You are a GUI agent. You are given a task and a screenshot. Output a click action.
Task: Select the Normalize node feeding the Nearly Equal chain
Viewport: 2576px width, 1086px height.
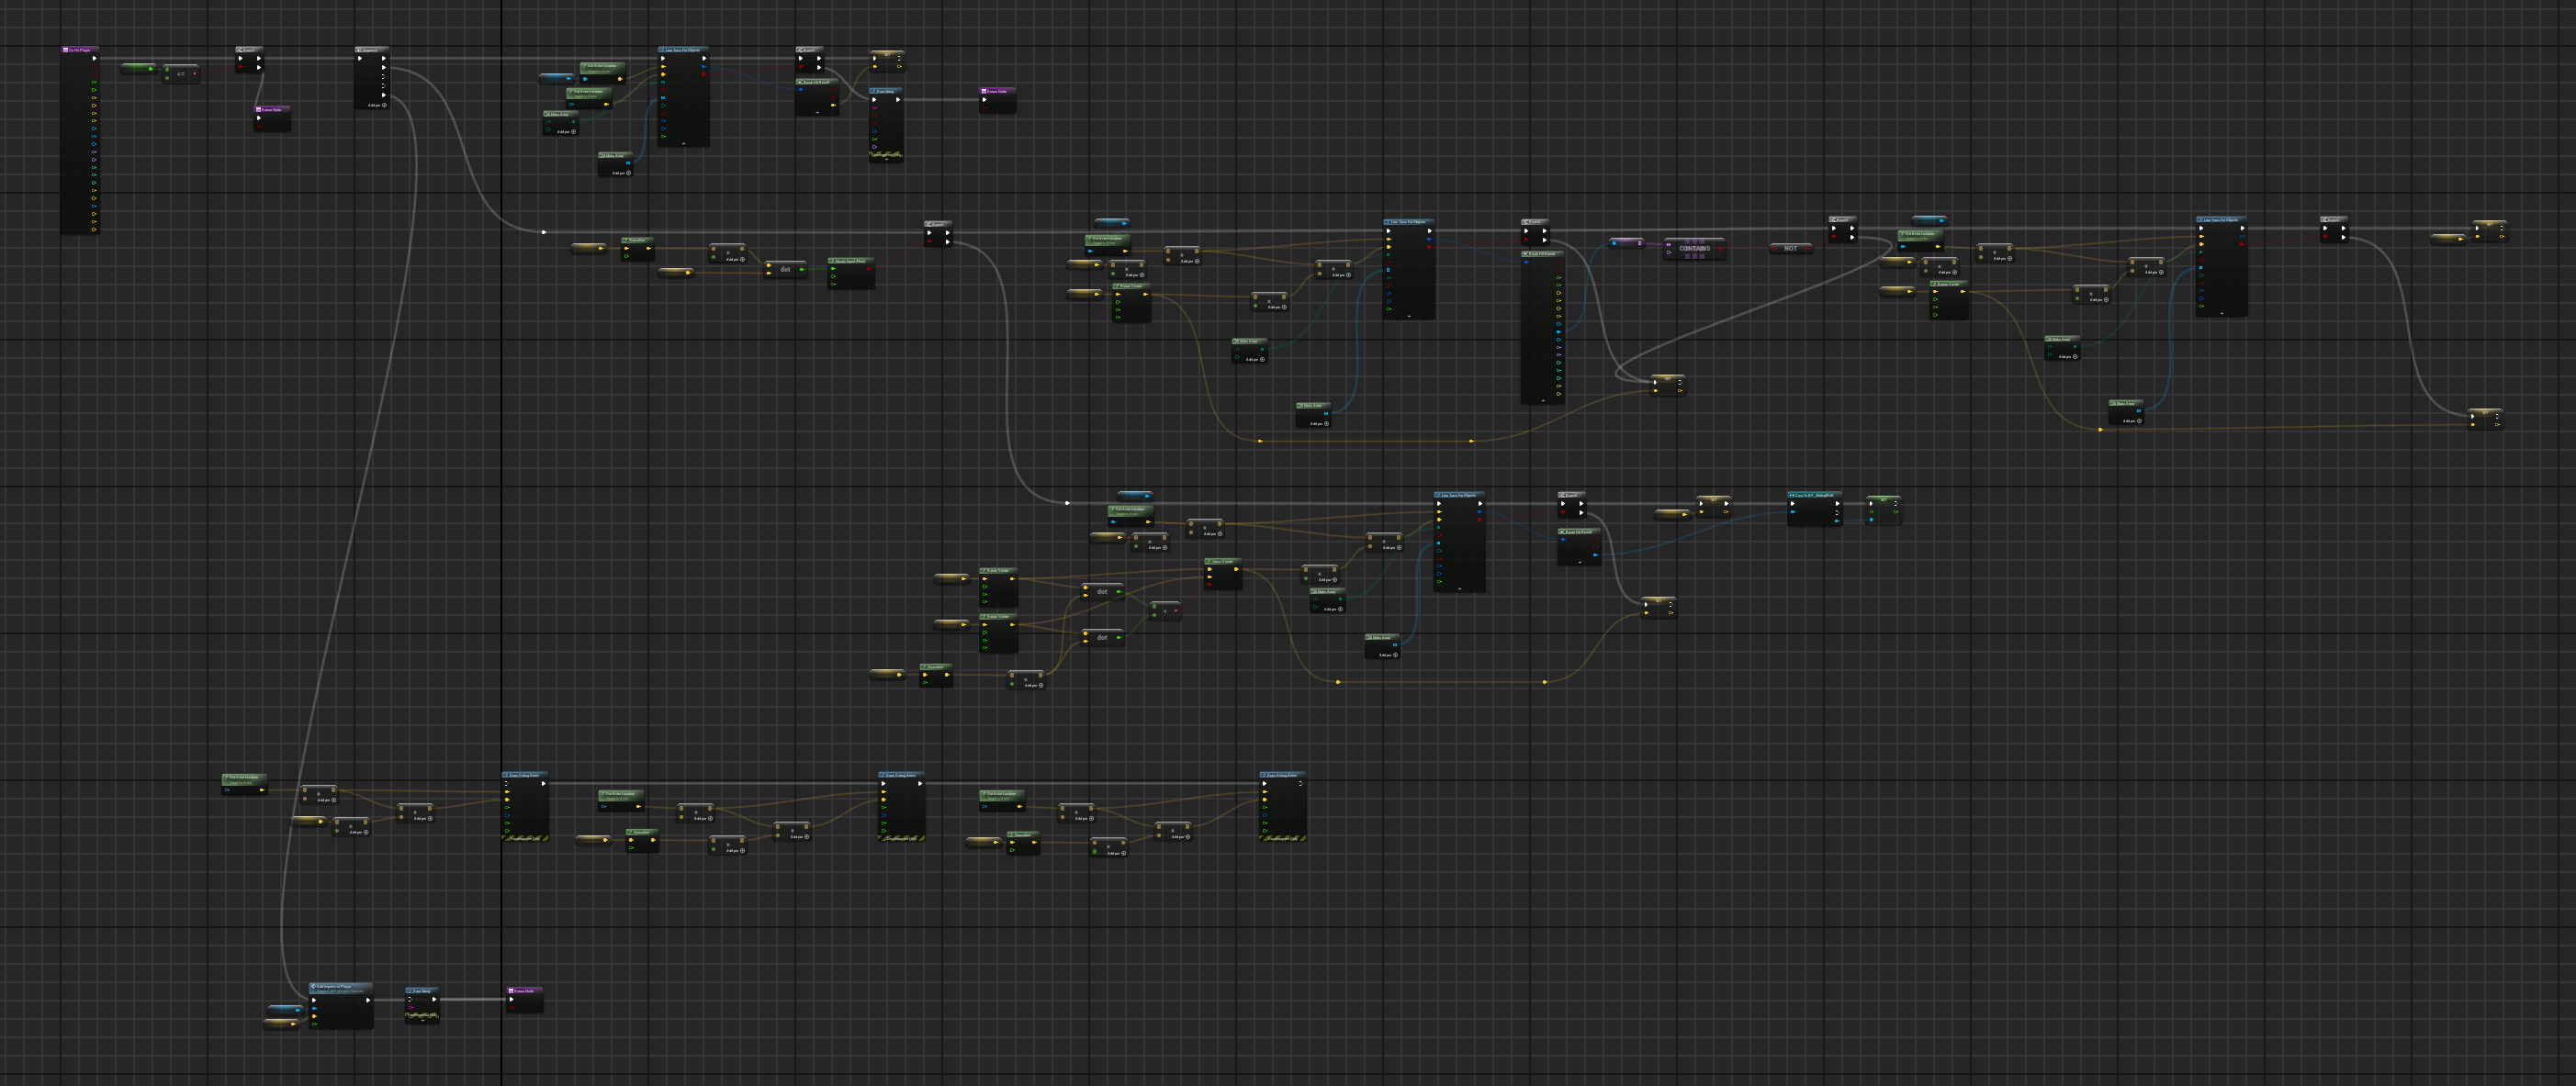(x=637, y=249)
